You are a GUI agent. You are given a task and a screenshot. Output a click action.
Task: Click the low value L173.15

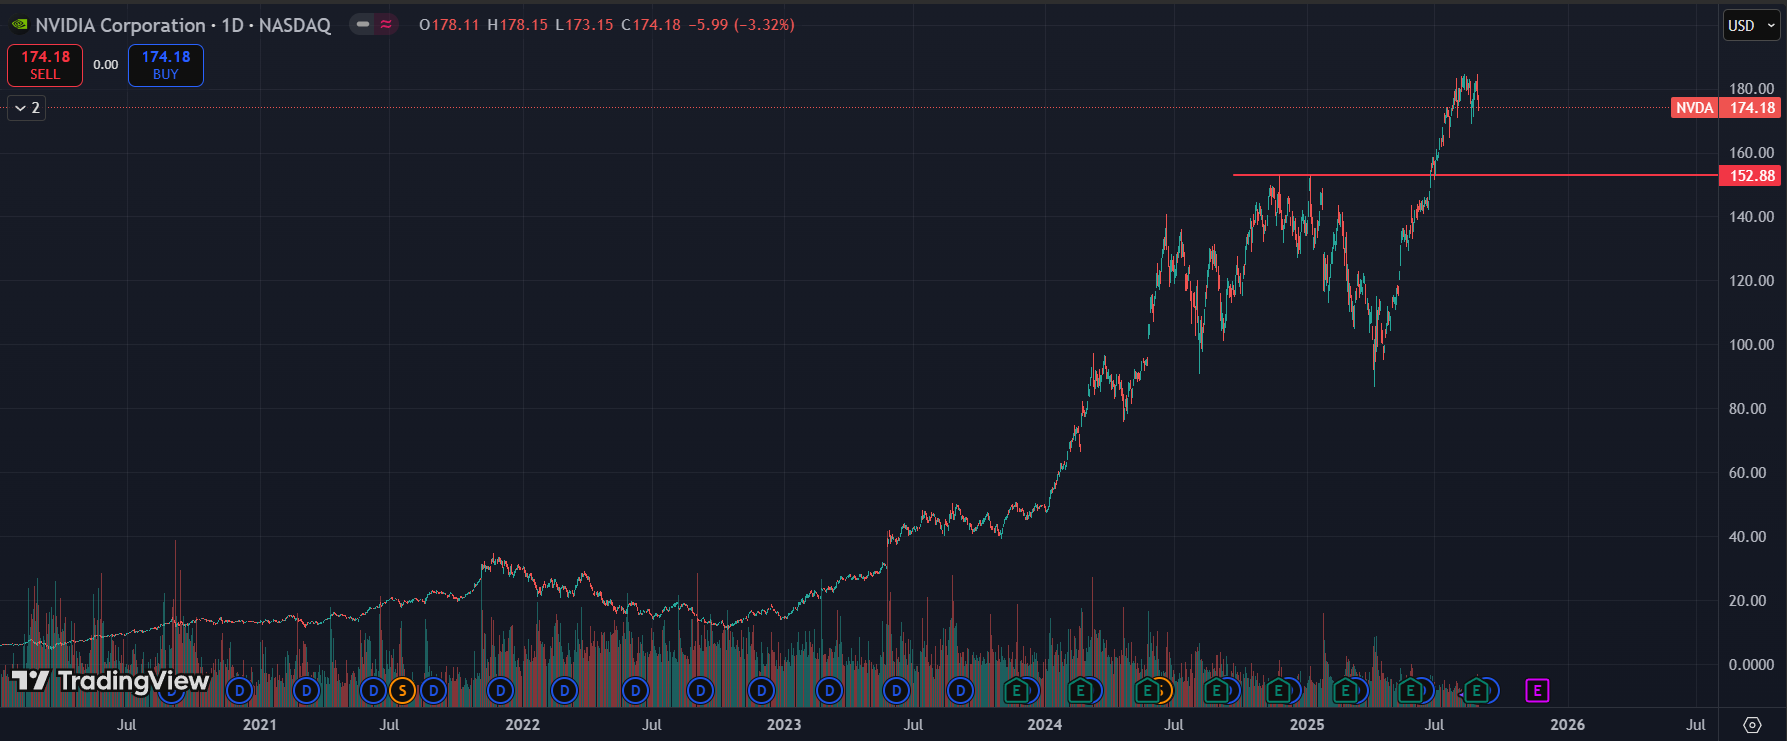584,25
